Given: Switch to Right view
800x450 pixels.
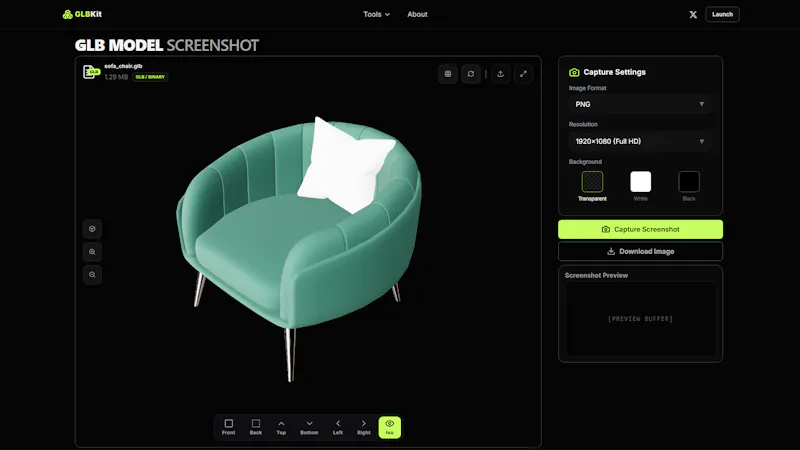Looking at the screenshot, I should click(x=364, y=427).
